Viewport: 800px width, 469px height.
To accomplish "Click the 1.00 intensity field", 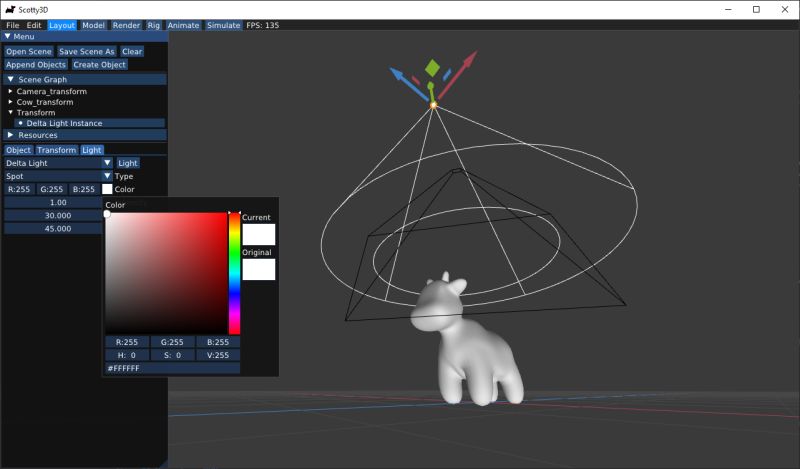I will pyautogui.click(x=53, y=203).
